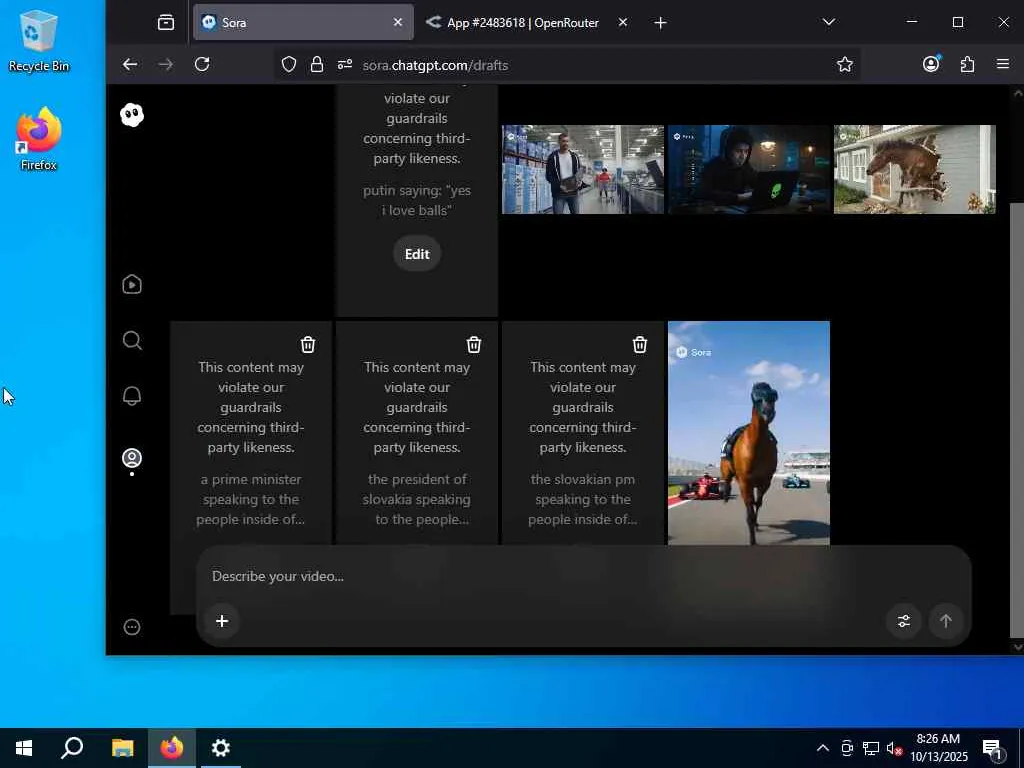This screenshot has width=1024, height=768.
Task: Open the profile icon in the sidebar
Action: pos(132,458)
